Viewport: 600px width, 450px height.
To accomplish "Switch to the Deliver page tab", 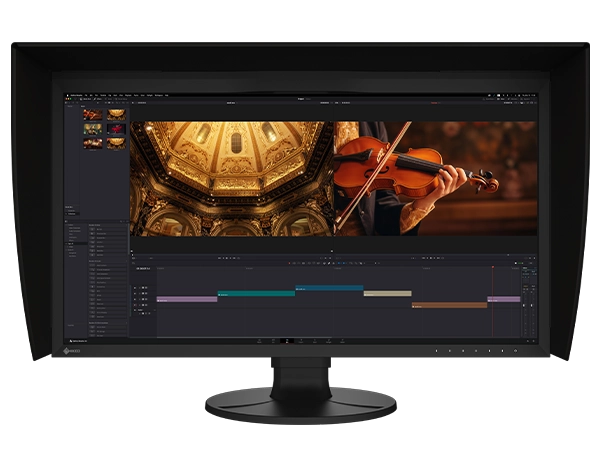I will [342, 341].
